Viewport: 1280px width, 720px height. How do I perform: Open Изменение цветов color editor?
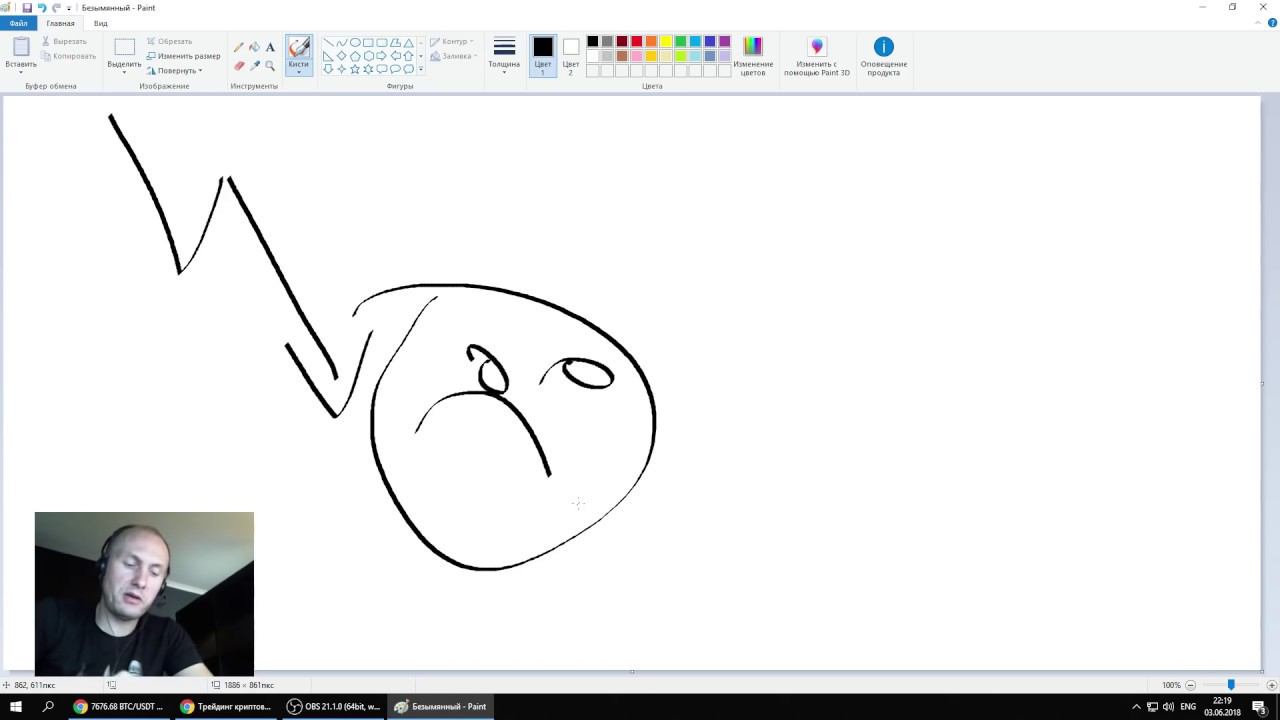tap(753, 55)
